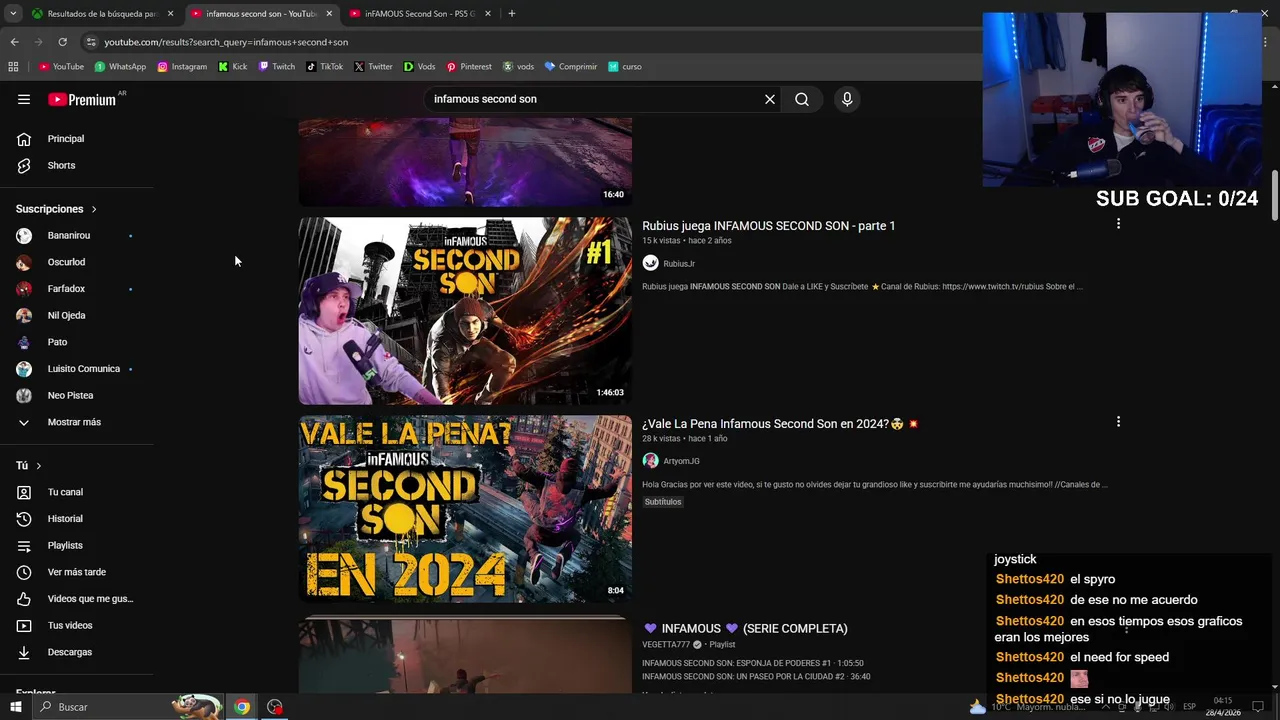Viewport: 1280px width, 720px height.
Task: Expand the Suscripciones section chevron
Action: click(x=94, y=209)
